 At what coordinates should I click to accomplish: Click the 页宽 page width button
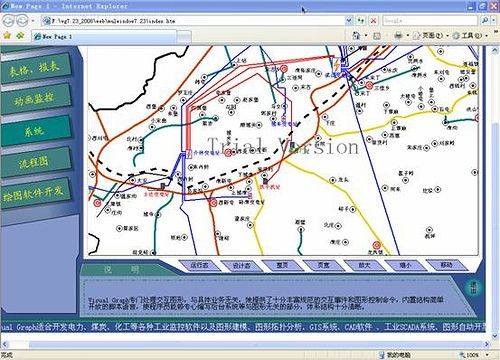pyautogui.click(x=323, y=265)
